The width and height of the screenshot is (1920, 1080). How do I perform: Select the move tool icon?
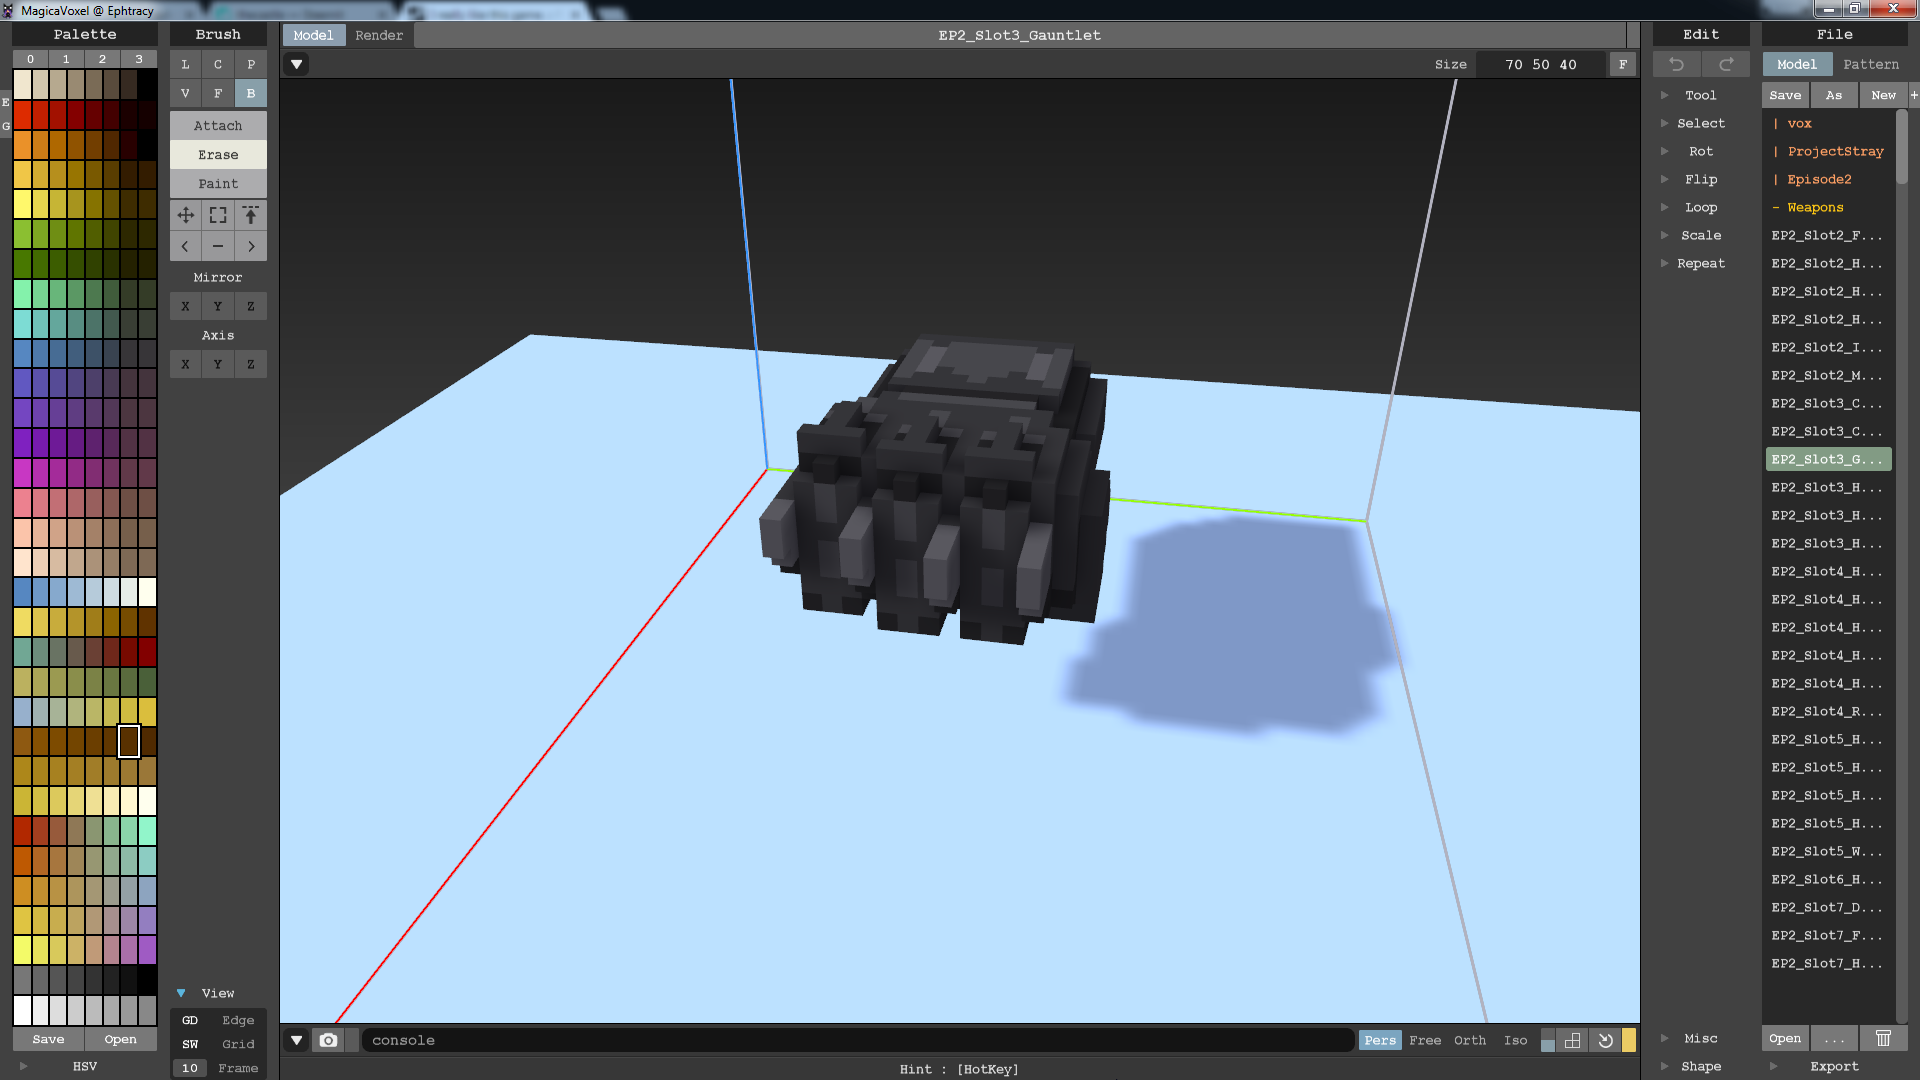(x=185, y=215)
